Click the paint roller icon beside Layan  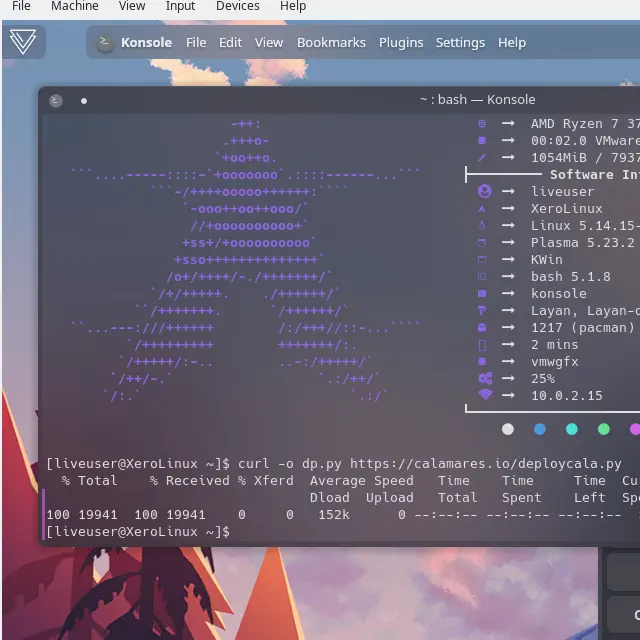pyautogui.click(x=482, y=311)
